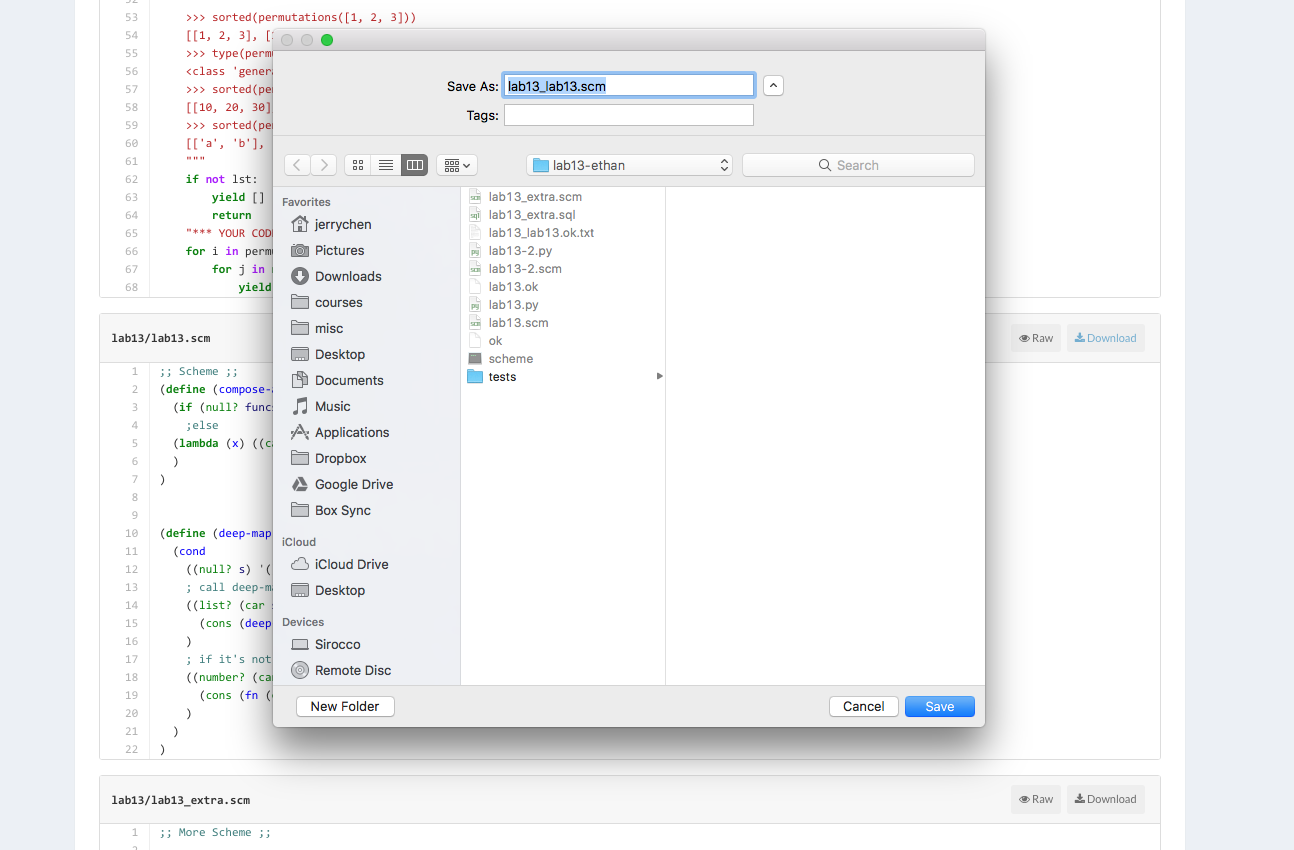Select file lab13_lab13.ok.txt
This screenshot has width=1294, height=850.
(541, 232)
